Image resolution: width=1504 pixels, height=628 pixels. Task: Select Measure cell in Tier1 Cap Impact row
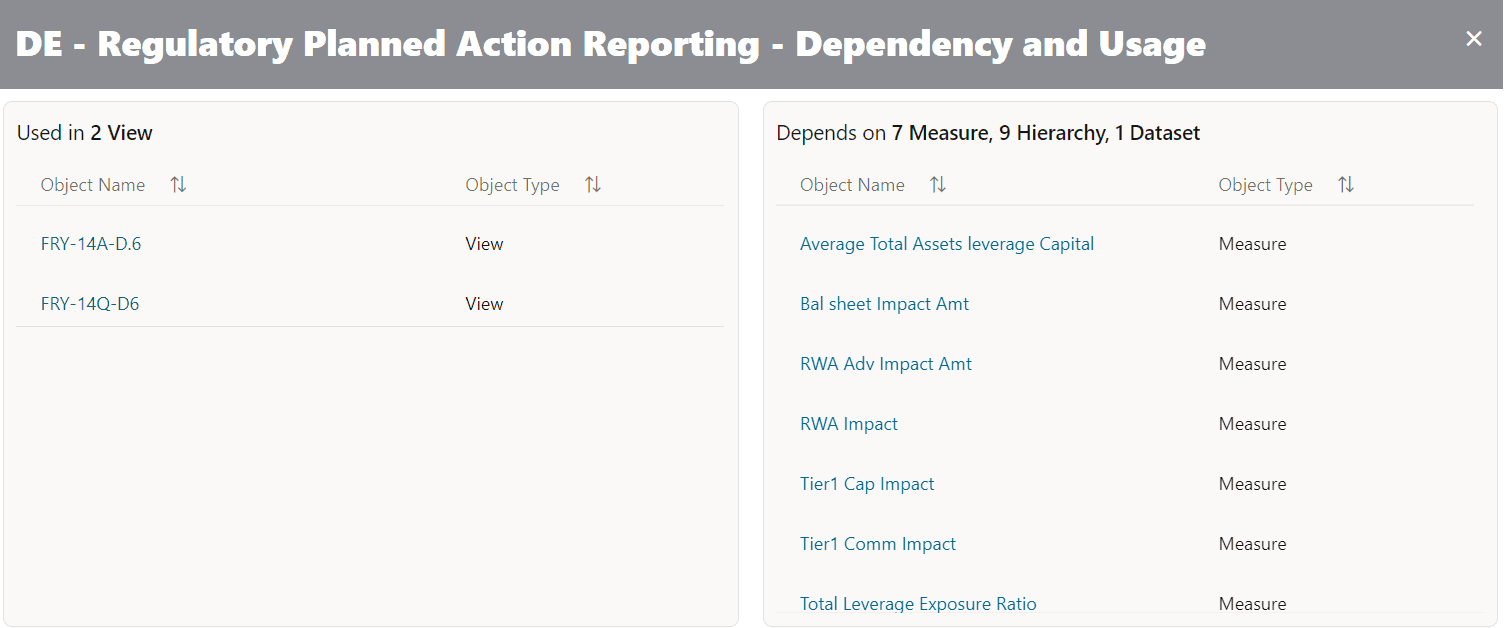coord(1252,484)
